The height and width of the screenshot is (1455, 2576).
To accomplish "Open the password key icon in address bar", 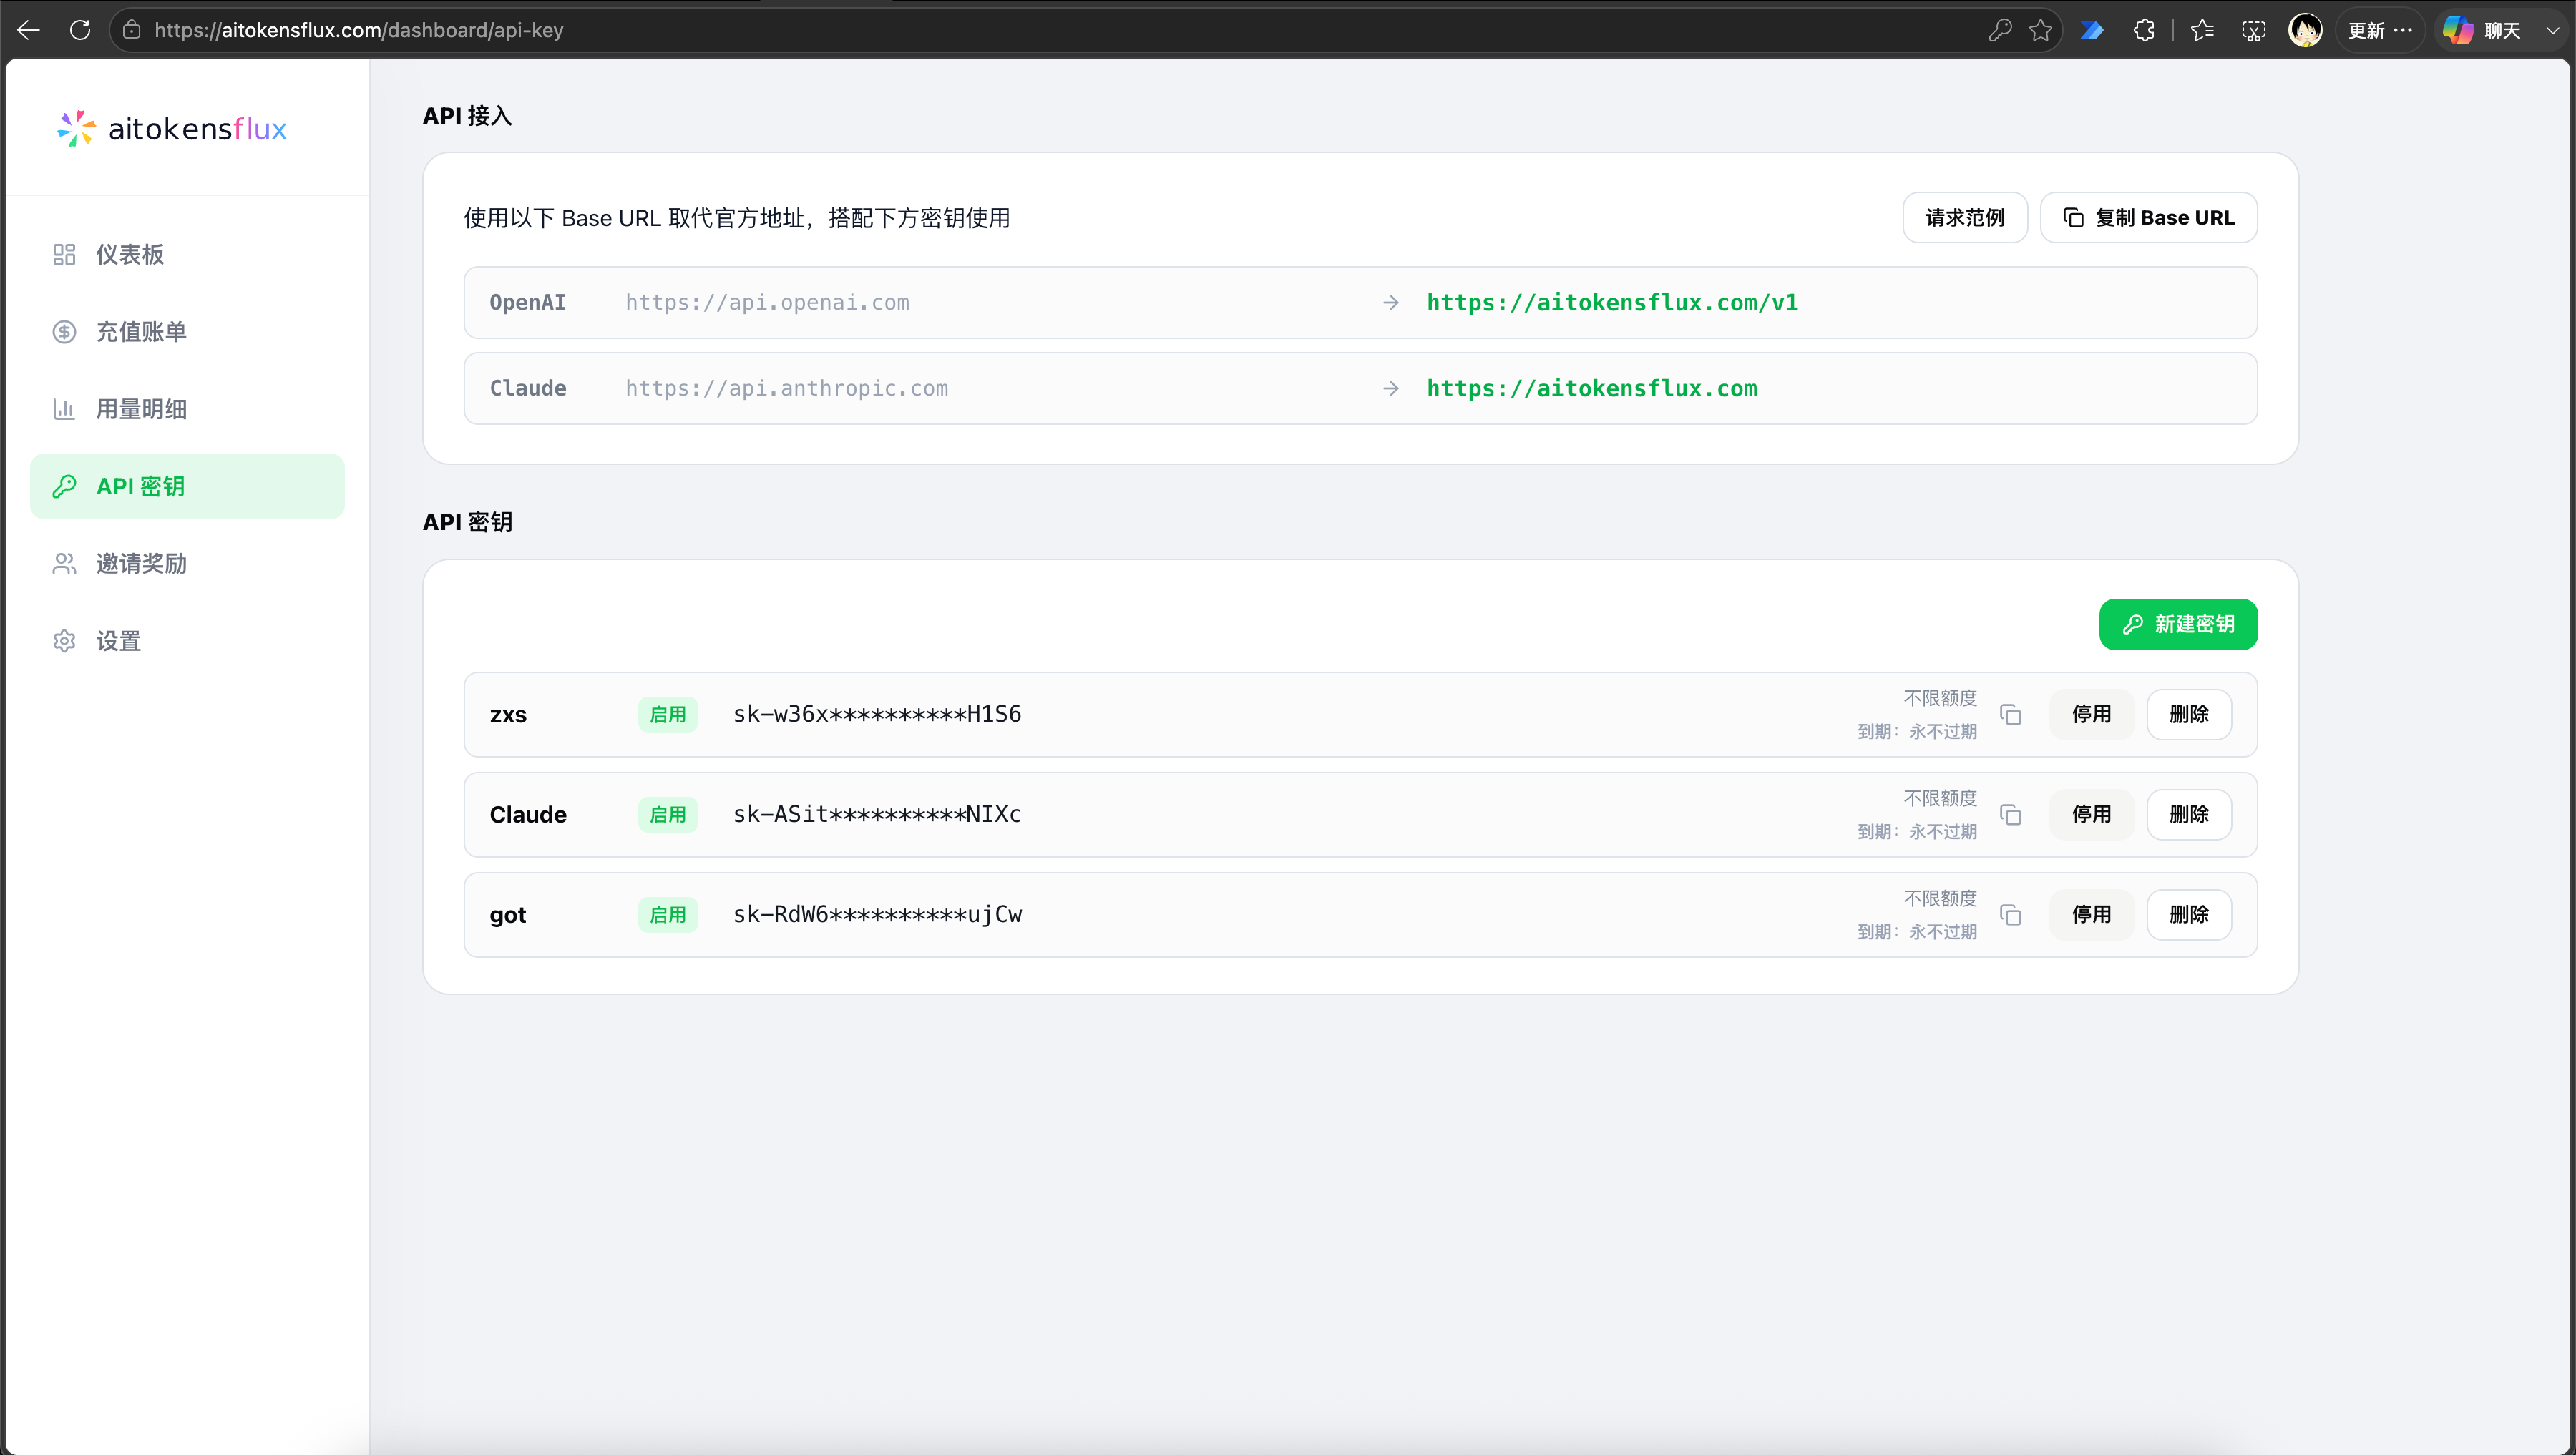I will [x=2000, y=30].
